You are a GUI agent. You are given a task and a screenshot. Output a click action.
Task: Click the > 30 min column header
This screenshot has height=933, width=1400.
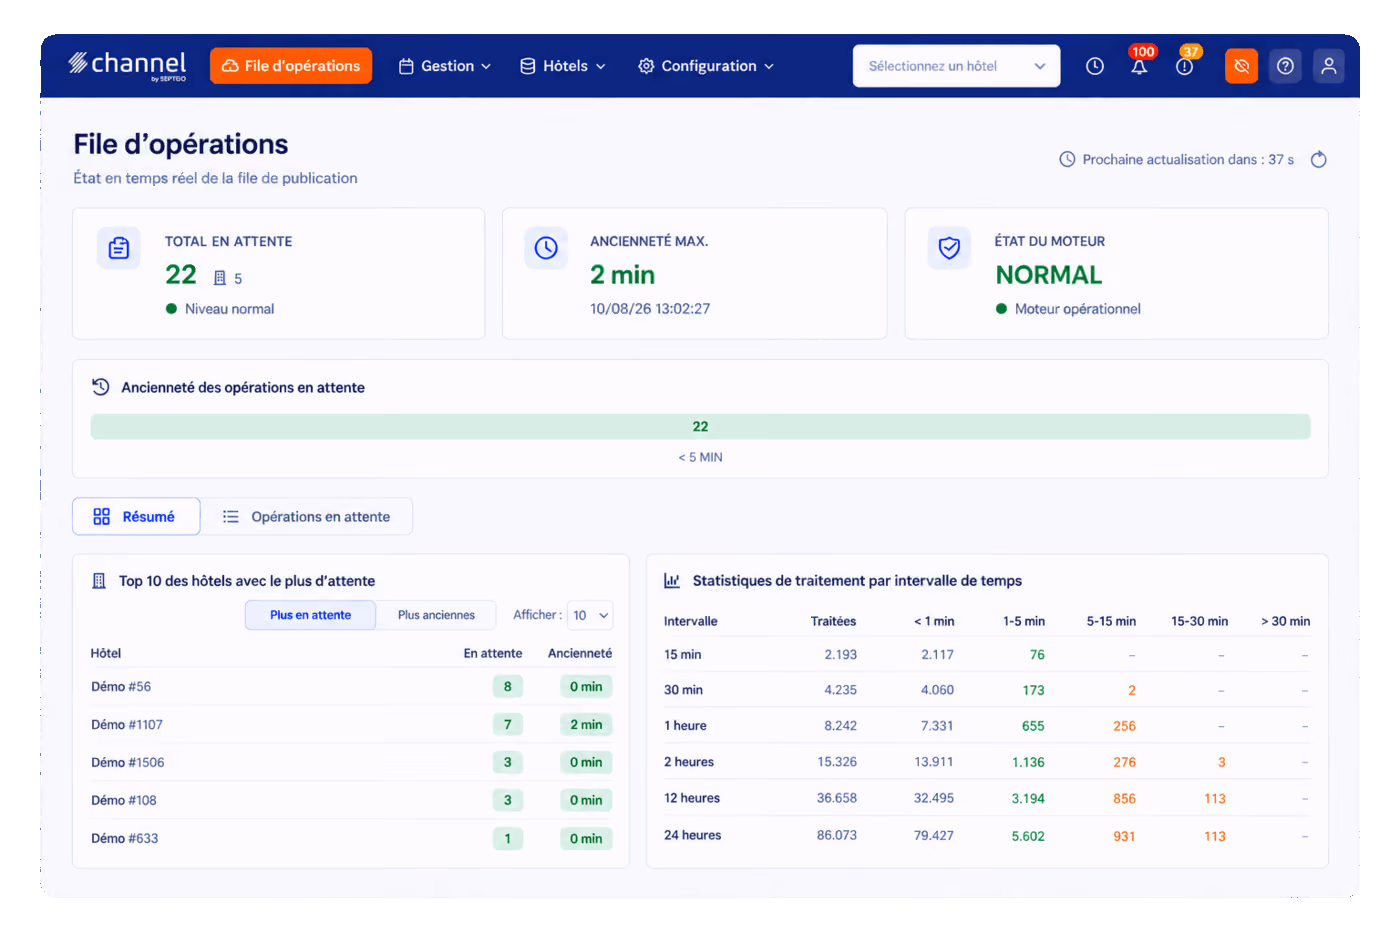[x=1285, y=621]
